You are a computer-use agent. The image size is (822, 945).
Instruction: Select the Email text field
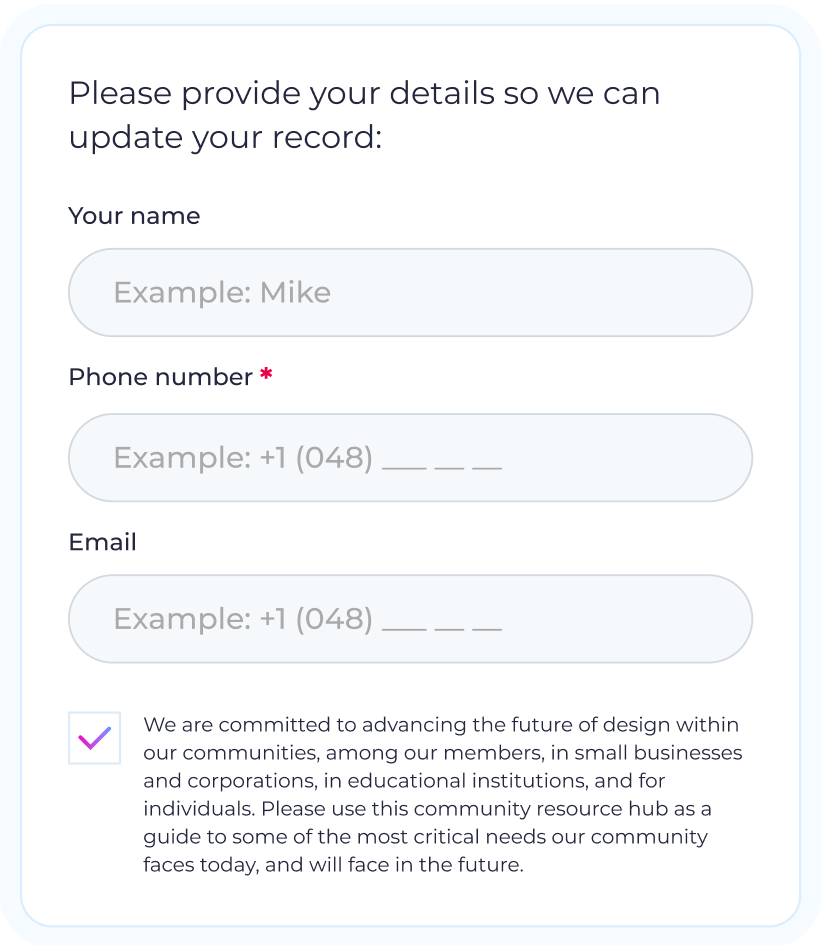pyautogui.click(x=410, y=618)
